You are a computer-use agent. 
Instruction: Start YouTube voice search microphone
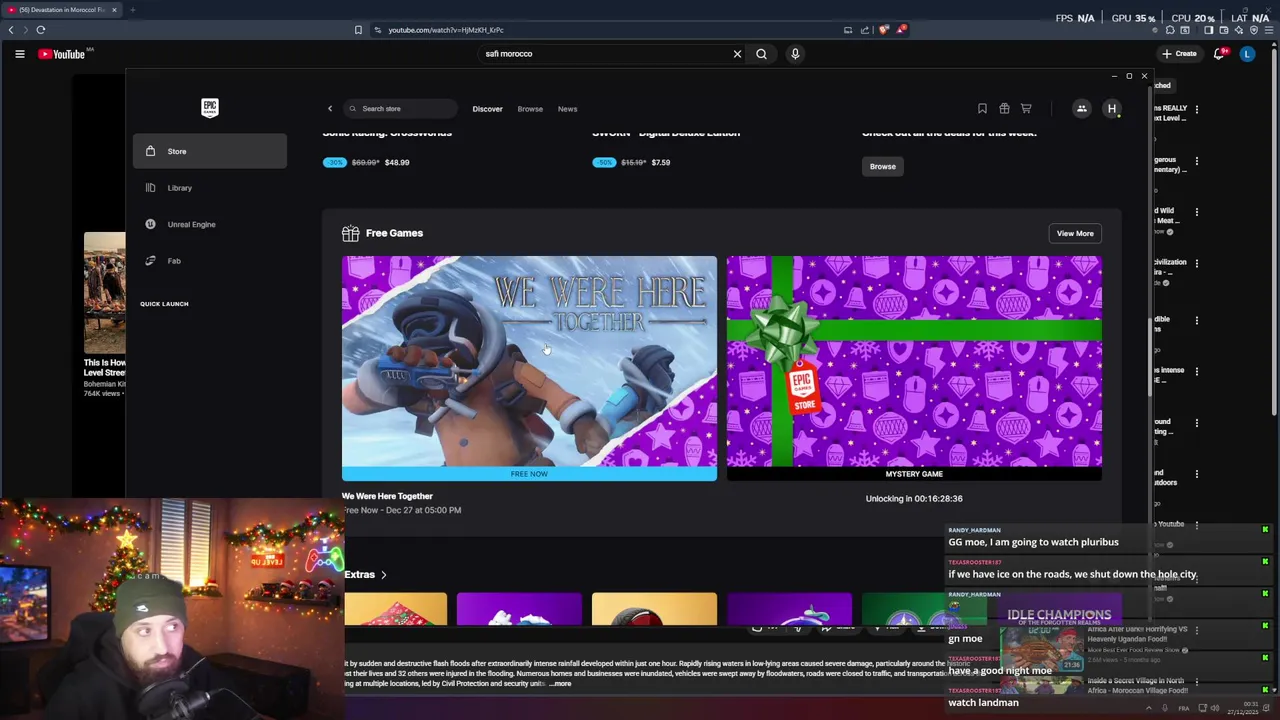pyautogui.click(x=795, y=54)
